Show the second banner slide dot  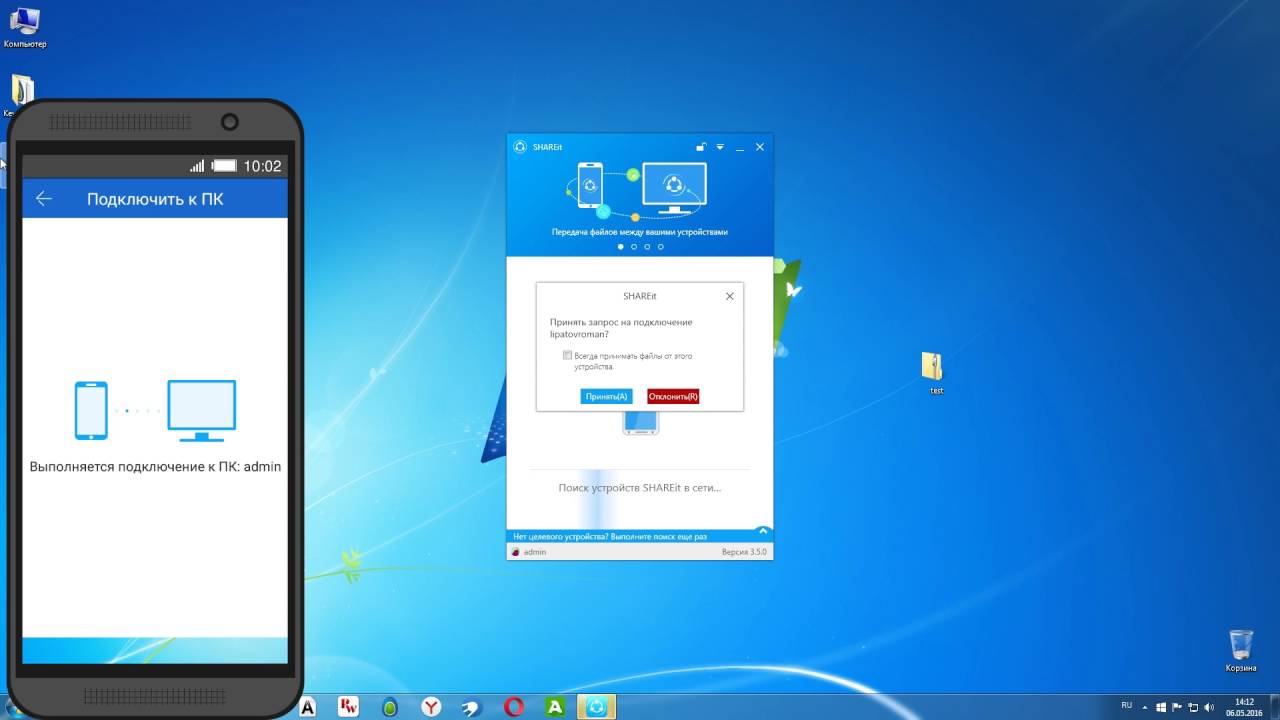[633, 246]
